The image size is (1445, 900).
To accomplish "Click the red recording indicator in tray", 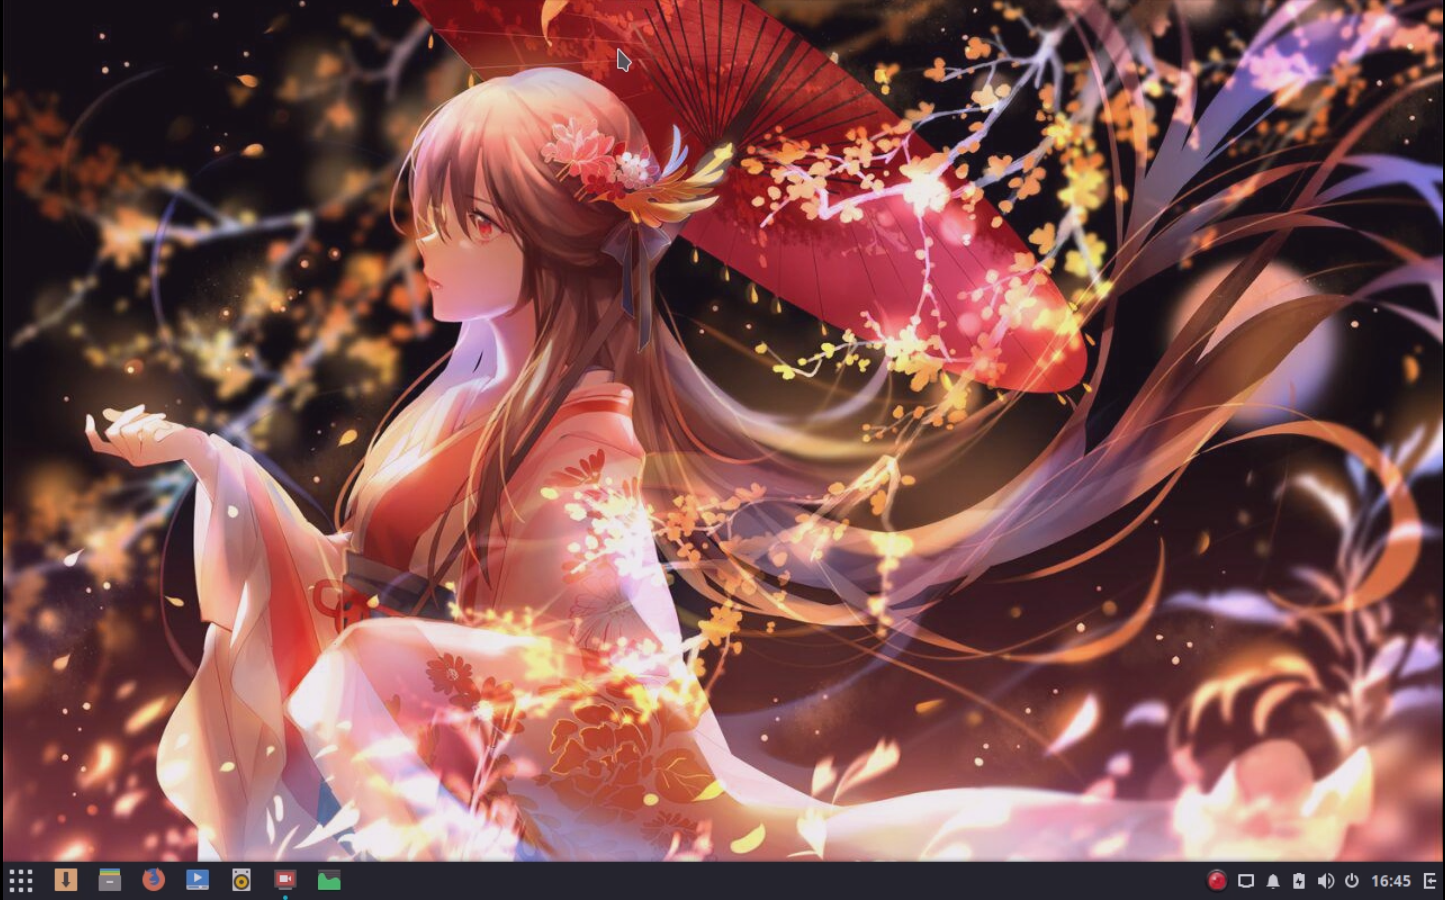I will click(x=1217, y=881).
